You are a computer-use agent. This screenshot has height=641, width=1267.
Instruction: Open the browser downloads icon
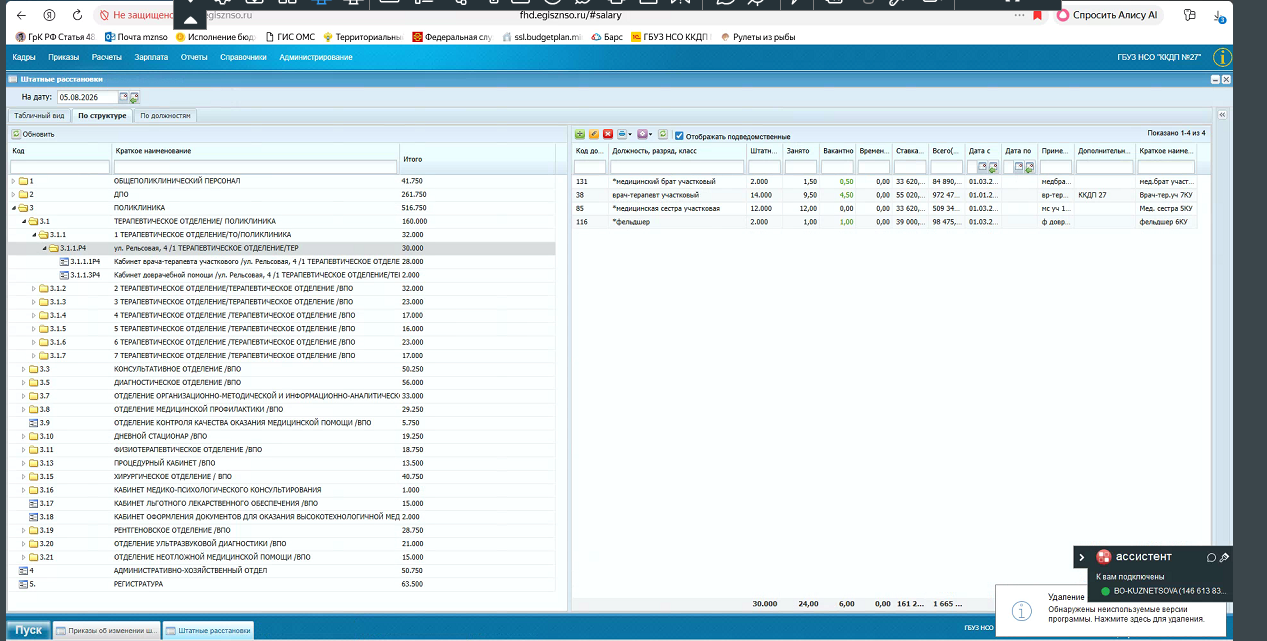pos(1221,16)
